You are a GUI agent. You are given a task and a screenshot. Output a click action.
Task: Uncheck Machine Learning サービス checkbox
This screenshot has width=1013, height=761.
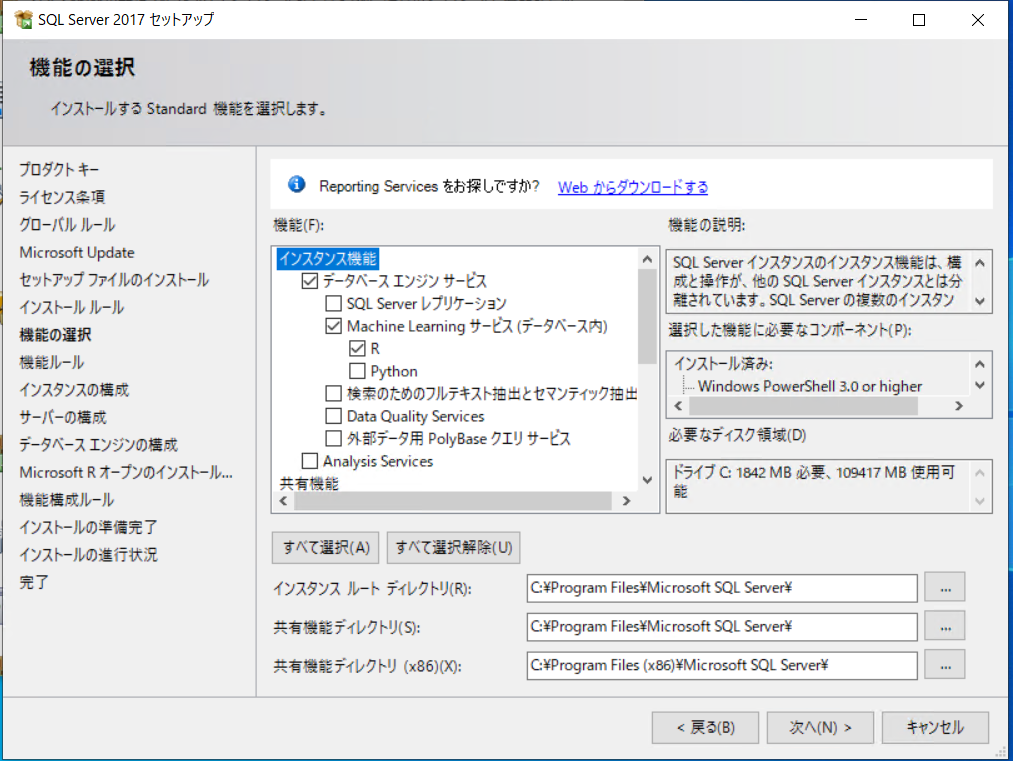coord(333,326)
